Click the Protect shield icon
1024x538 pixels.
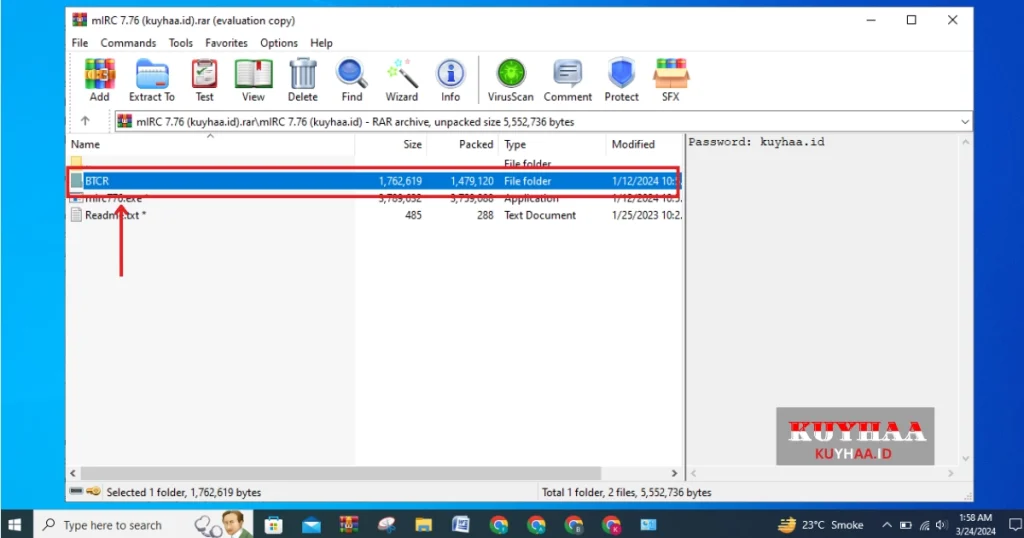(621, 80)
